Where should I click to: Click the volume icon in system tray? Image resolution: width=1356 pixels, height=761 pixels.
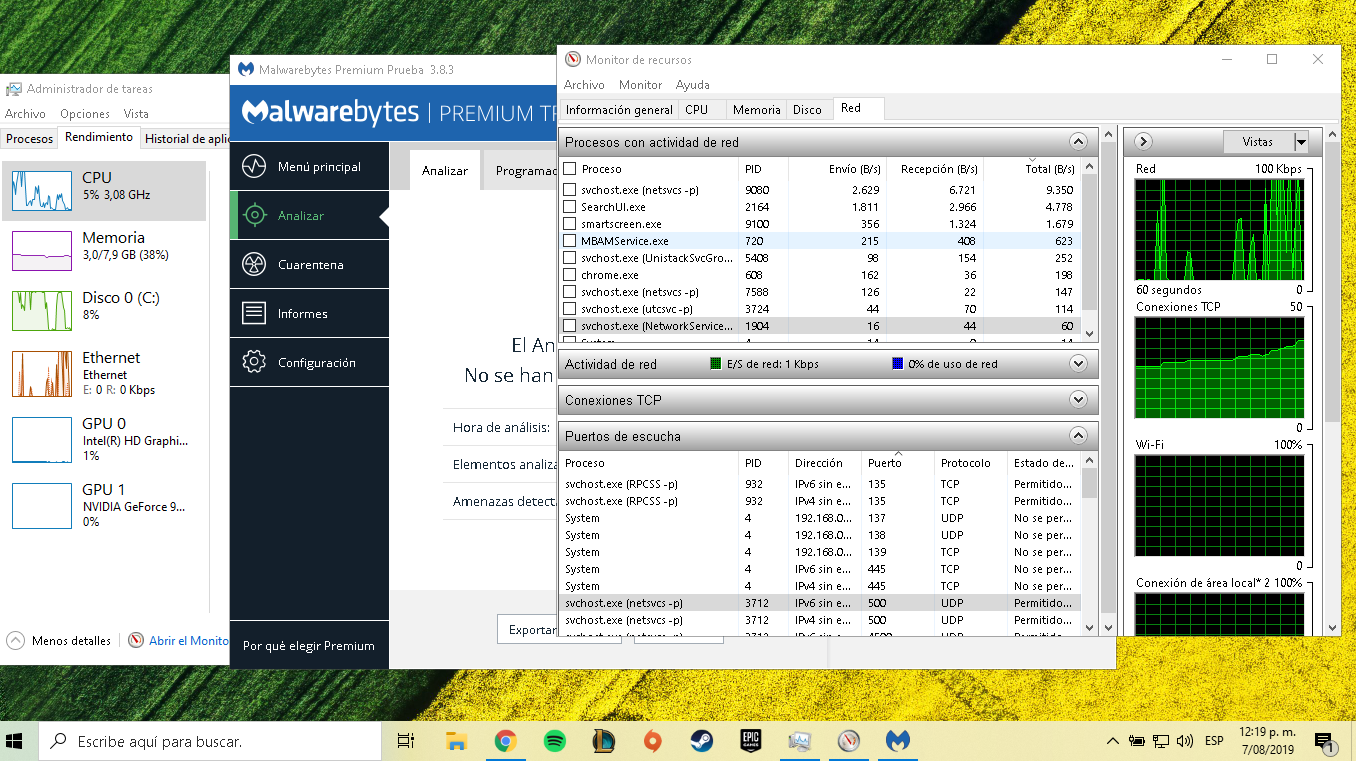click(1185, 741)
